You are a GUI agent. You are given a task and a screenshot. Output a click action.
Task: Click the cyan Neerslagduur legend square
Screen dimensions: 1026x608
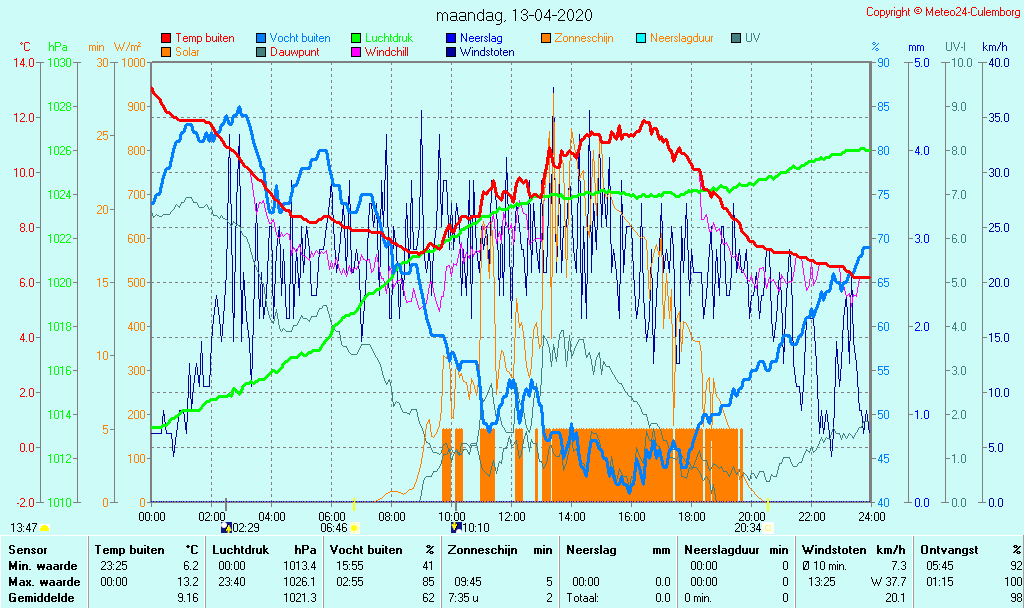point(641,38)
